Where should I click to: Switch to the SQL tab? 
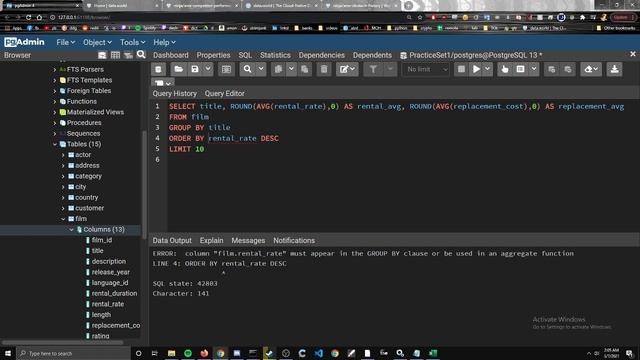pos(245,55)
